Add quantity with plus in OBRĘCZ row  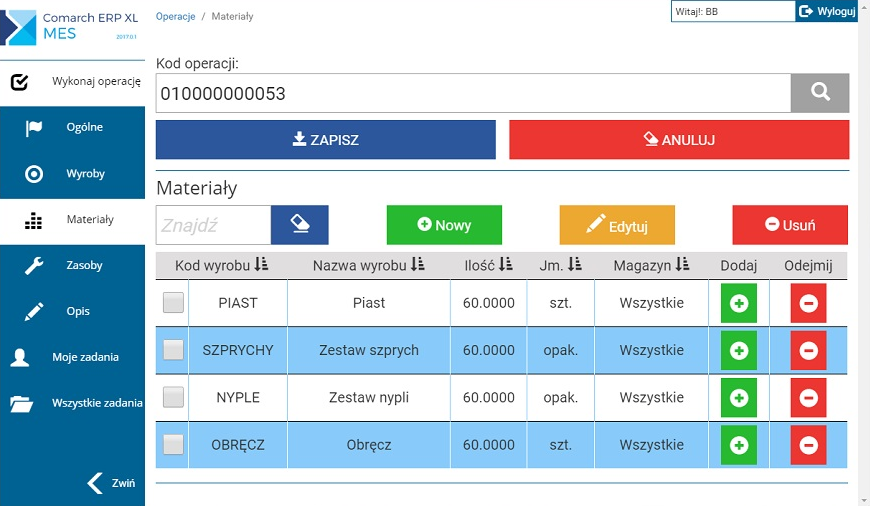click(739, 445)
